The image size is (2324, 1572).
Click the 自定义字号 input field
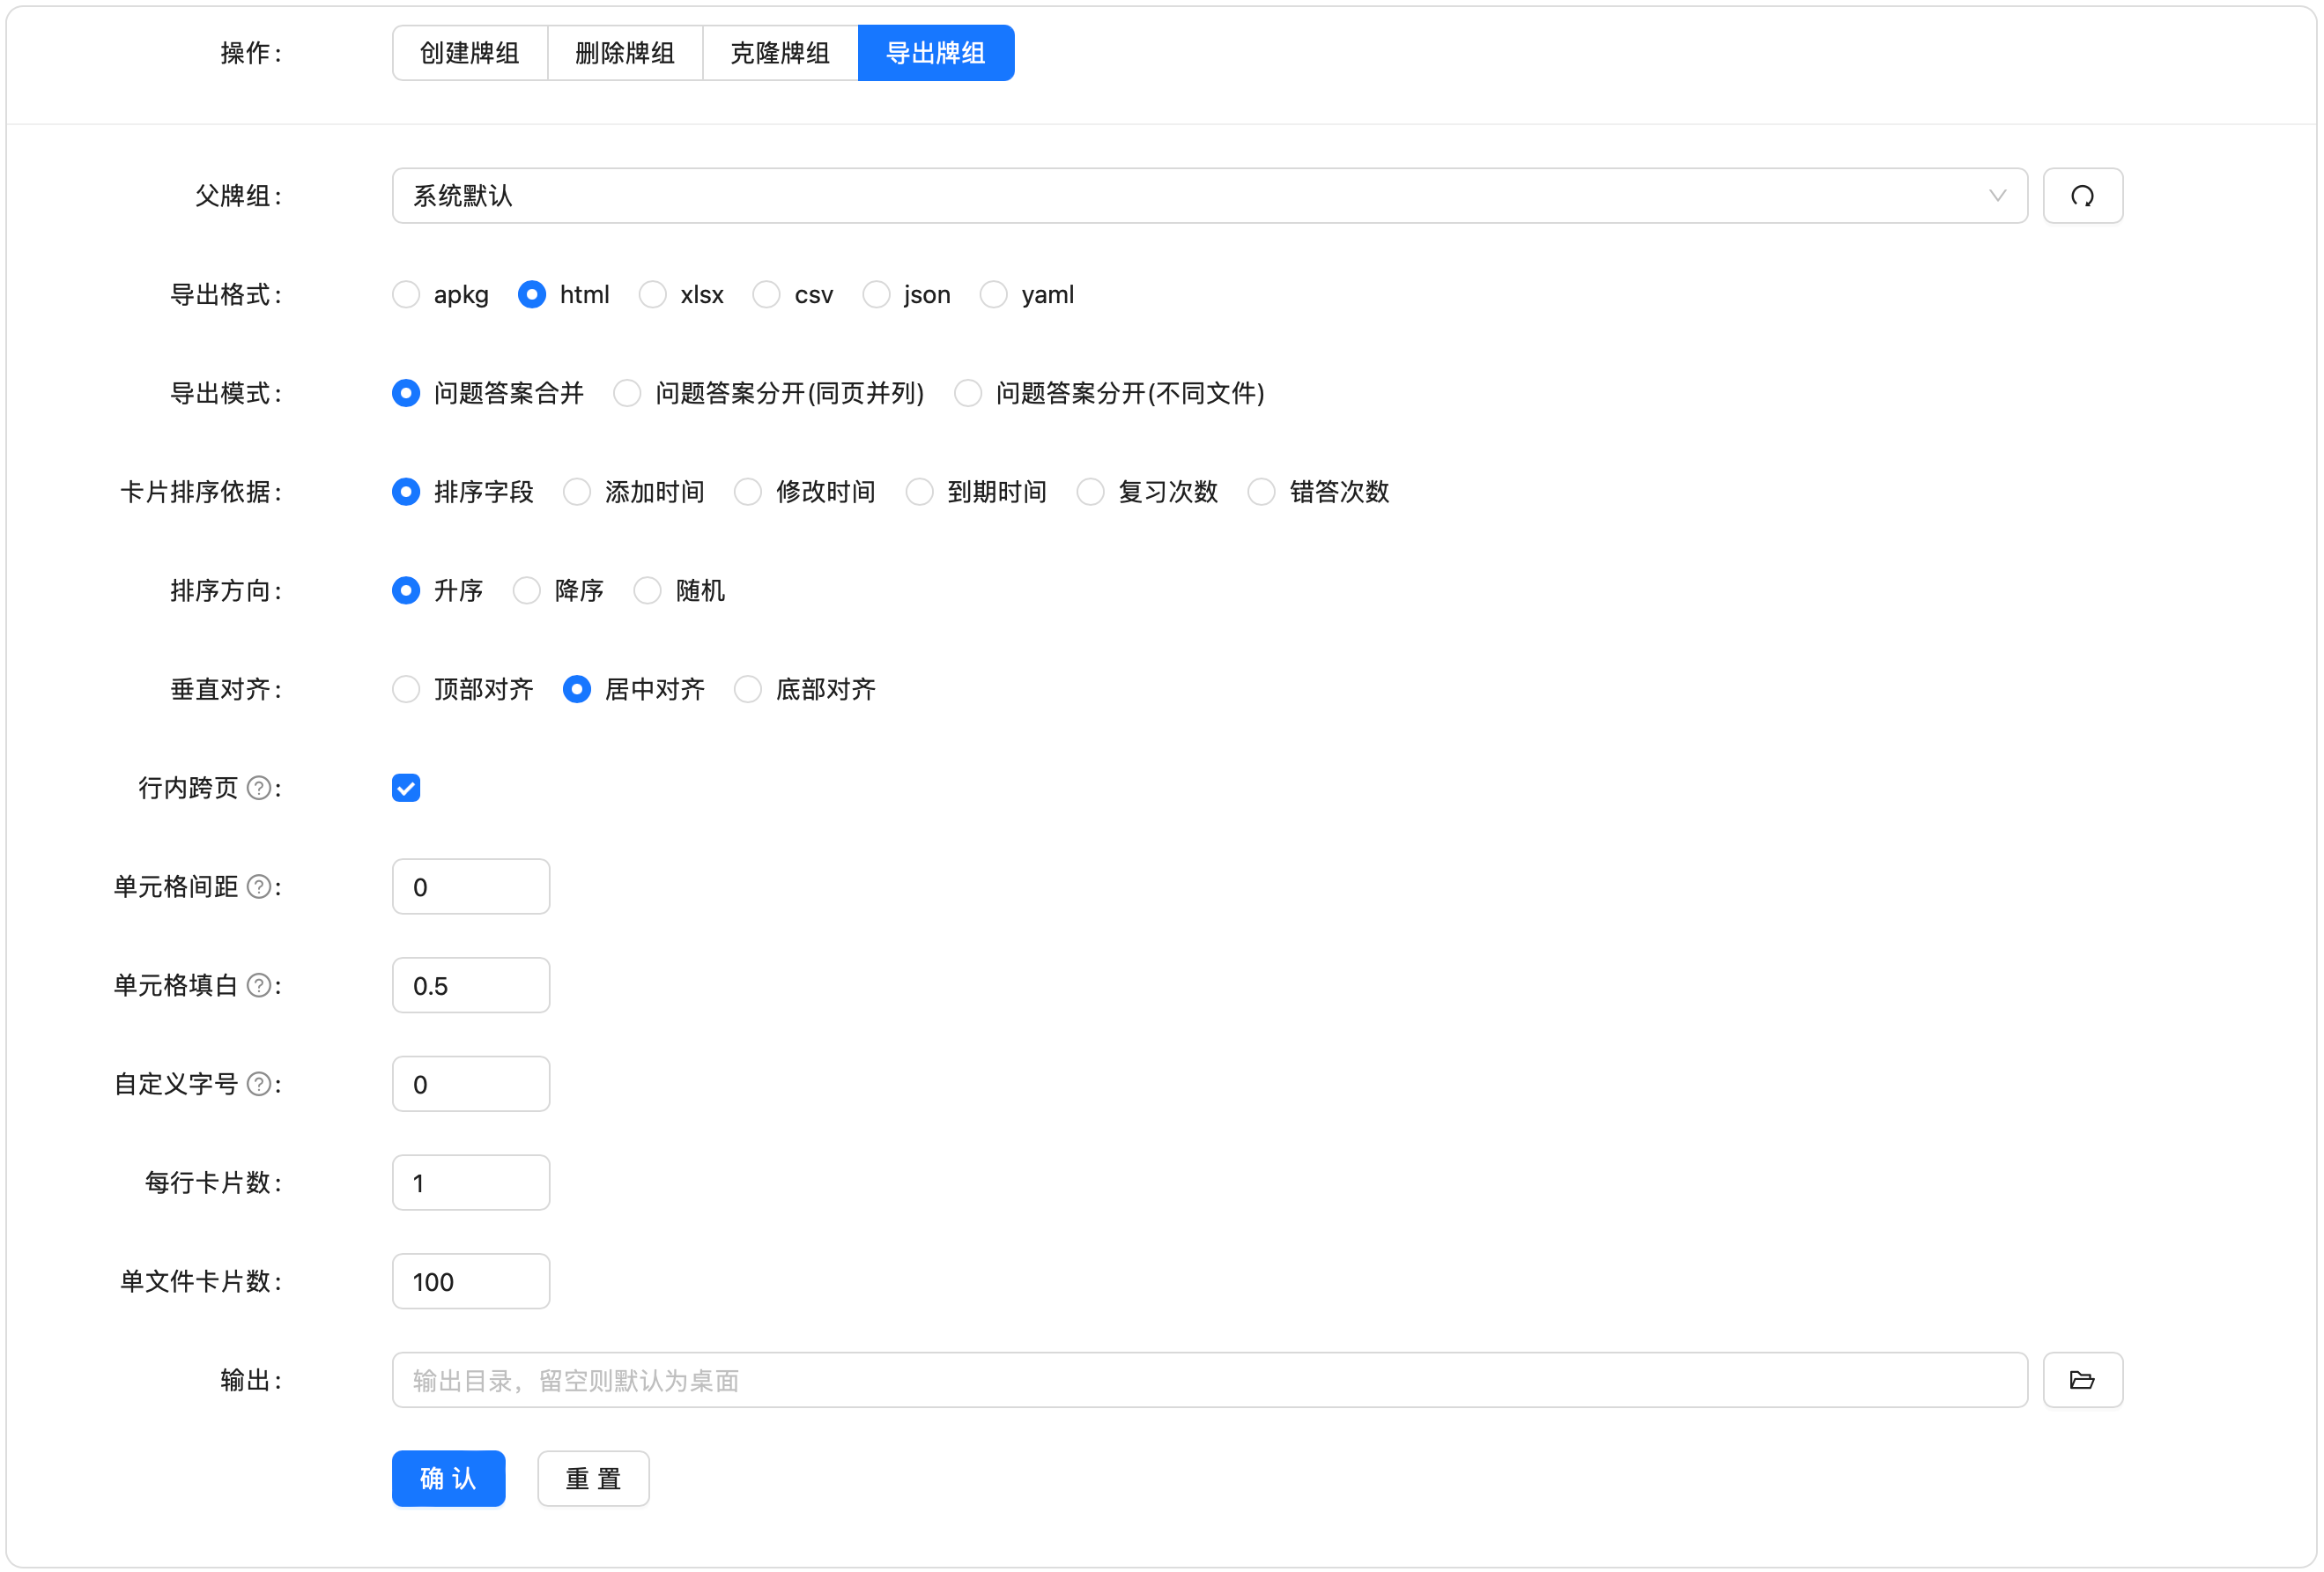pyautogui.click(x=471, y=1084)
